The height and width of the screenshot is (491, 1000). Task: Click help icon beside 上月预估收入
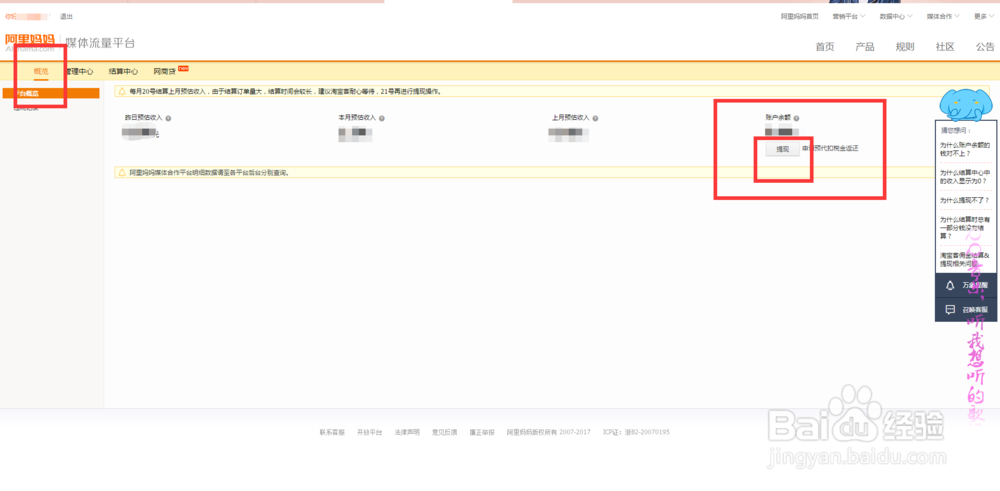tap(594, 118)
